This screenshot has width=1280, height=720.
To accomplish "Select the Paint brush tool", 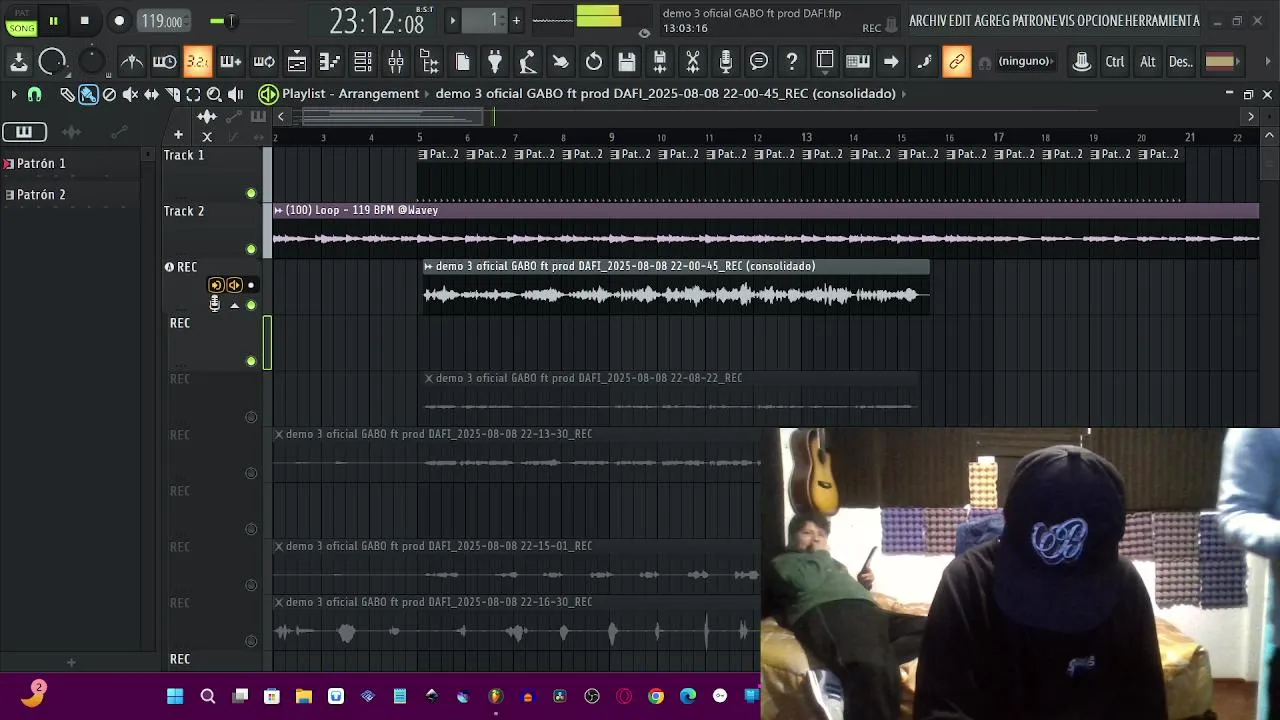I will [x=88, y=94].
